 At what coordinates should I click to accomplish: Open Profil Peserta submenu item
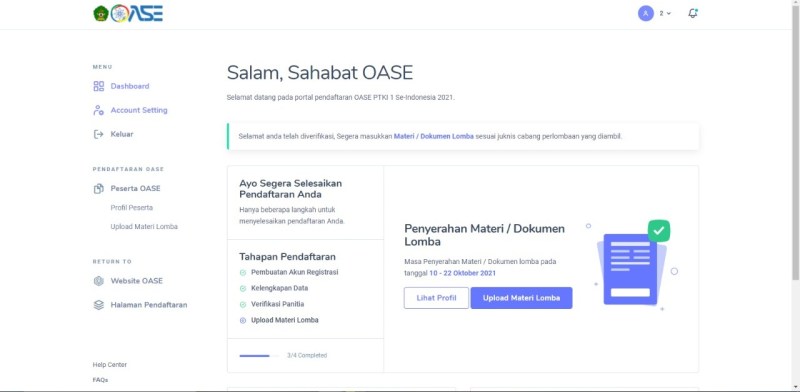click(x=132, y=208)
